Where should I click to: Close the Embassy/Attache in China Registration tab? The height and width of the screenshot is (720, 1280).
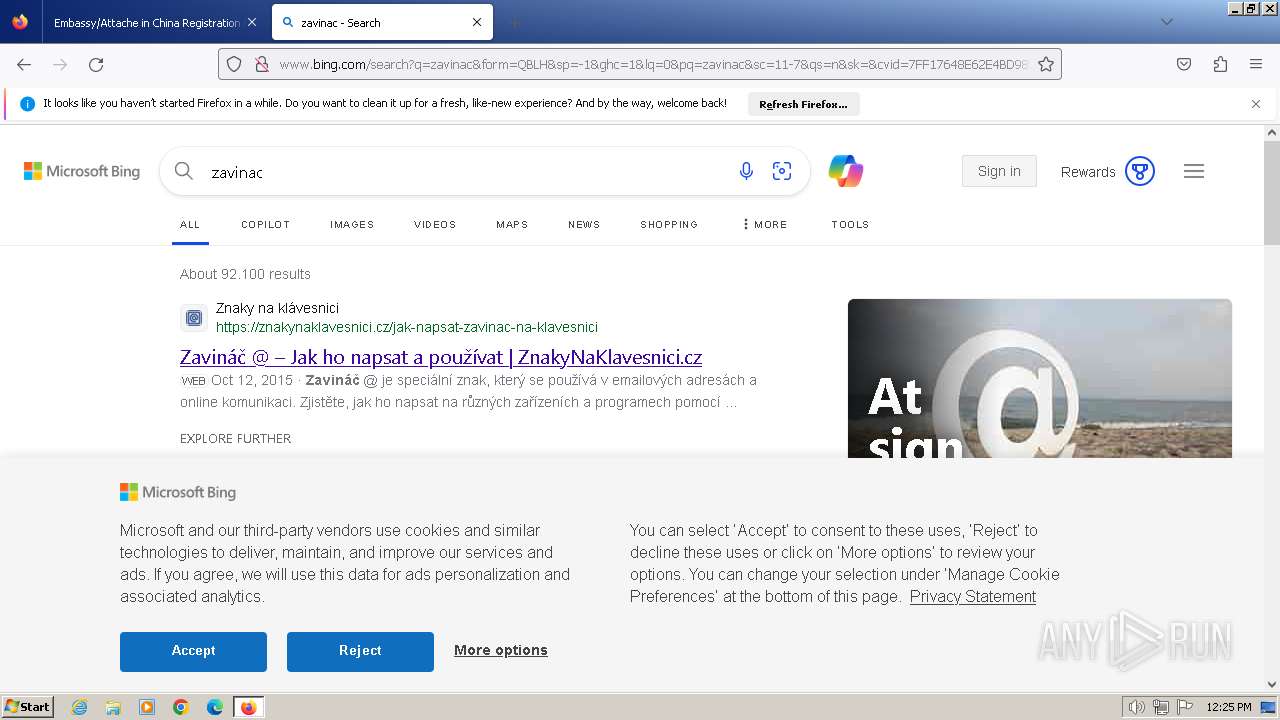tap(251, 22)
